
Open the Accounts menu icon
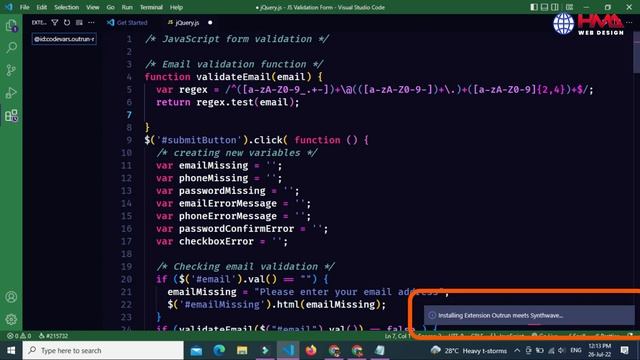11,297
